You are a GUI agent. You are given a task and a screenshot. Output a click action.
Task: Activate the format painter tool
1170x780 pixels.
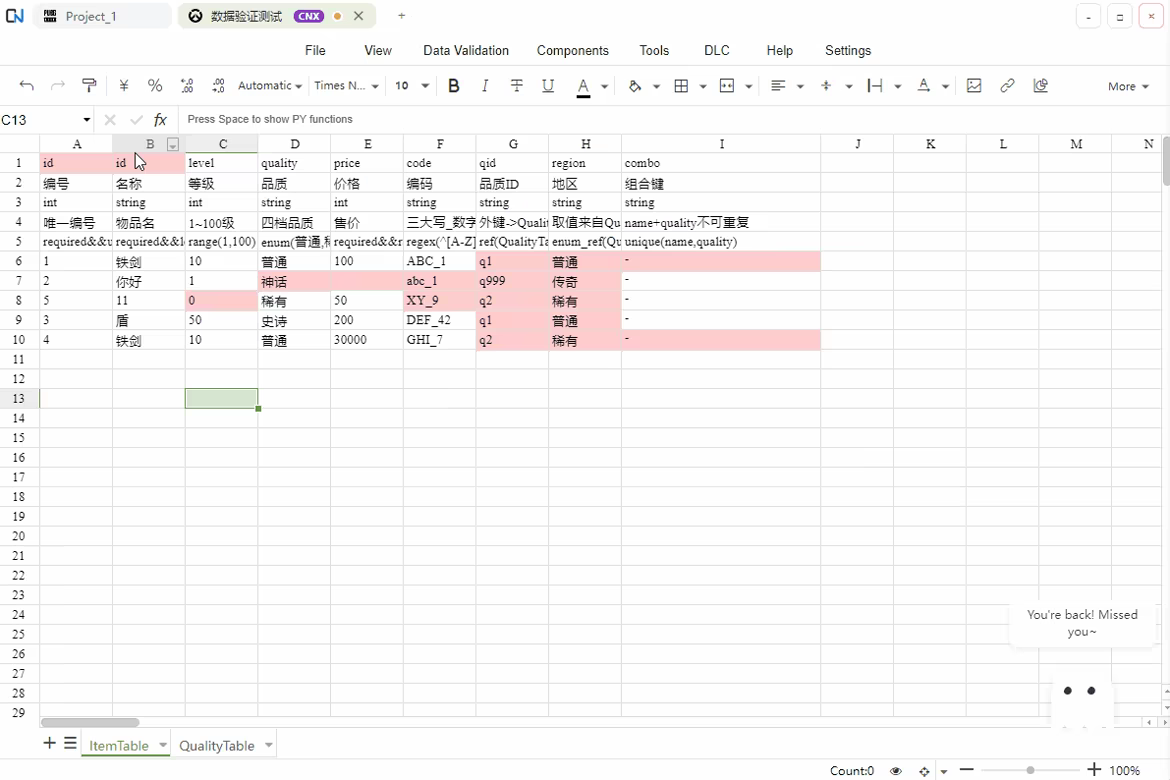coord(89,86)
